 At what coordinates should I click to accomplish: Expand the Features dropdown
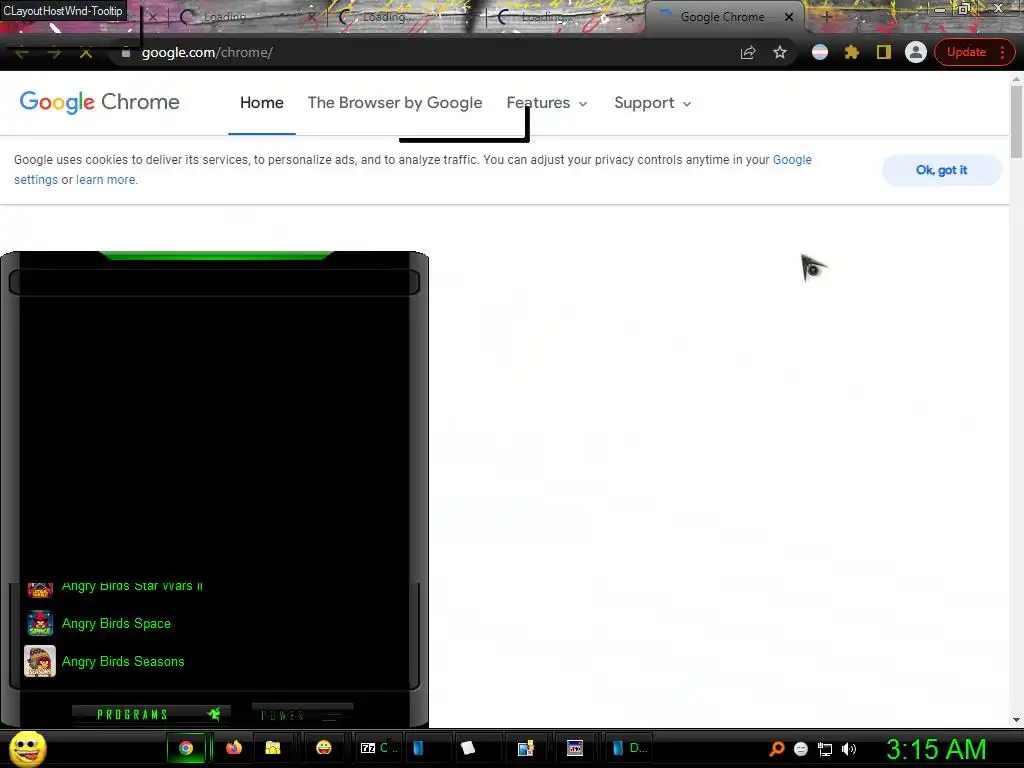coord(547,103)
